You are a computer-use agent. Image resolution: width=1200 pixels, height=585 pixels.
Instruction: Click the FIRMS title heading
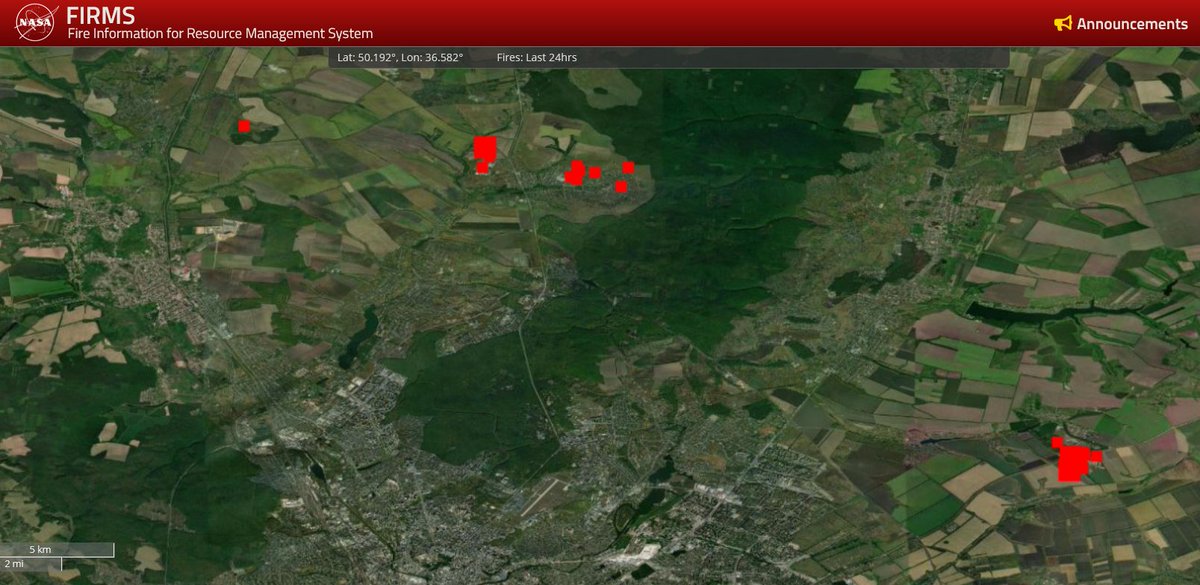coord(101,15)
